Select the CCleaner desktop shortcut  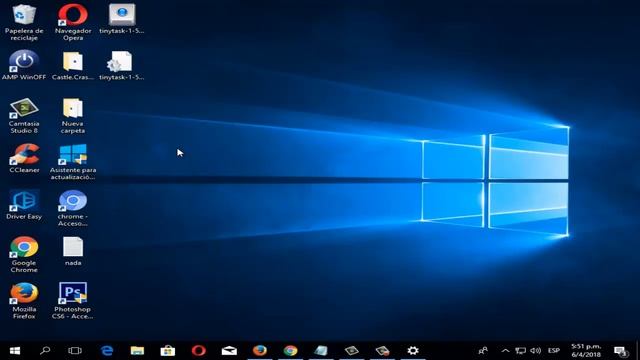pyautogui.click(x=24, y=158)
